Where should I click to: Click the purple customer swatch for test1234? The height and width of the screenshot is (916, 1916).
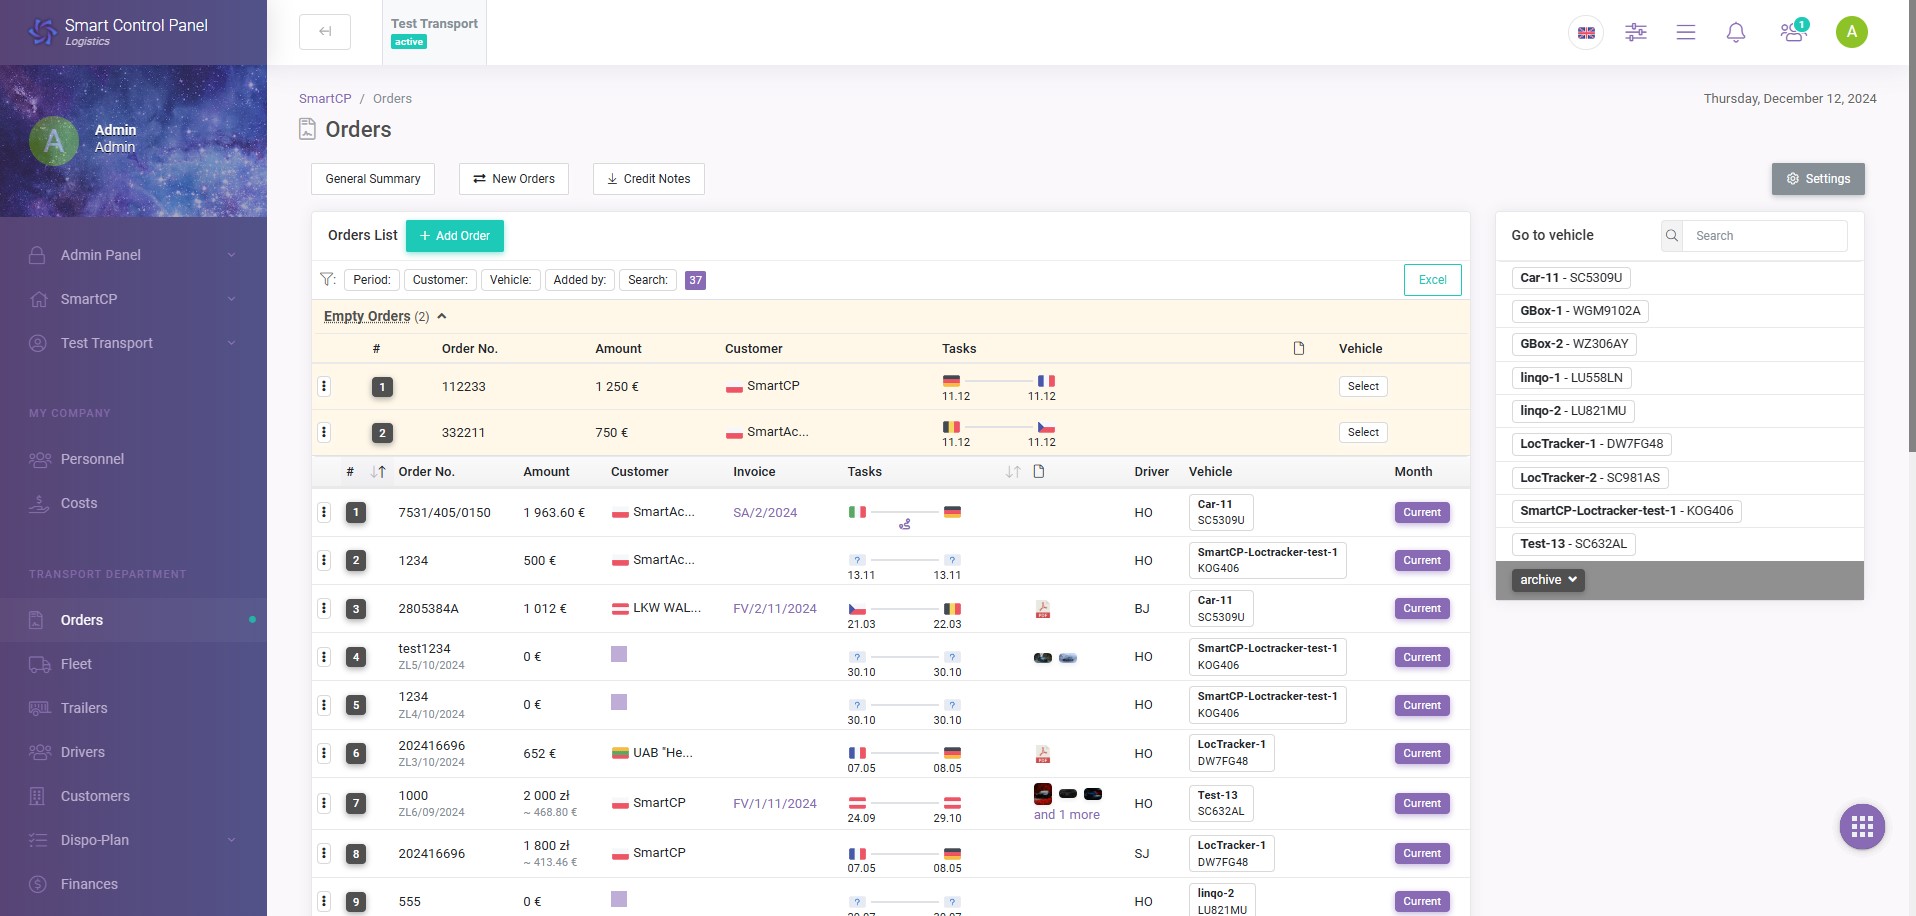pyautogui.click(x=619, y=654)
